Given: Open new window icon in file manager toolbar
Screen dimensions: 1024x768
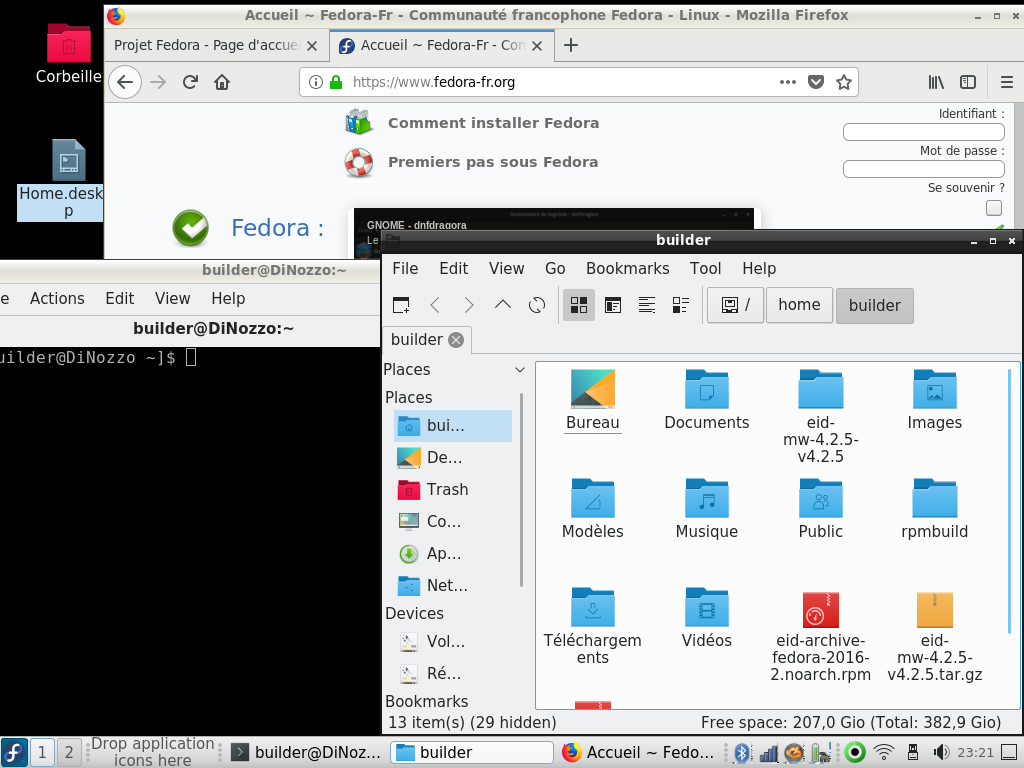Looking at the screenshot, I should tap(401, 305).
